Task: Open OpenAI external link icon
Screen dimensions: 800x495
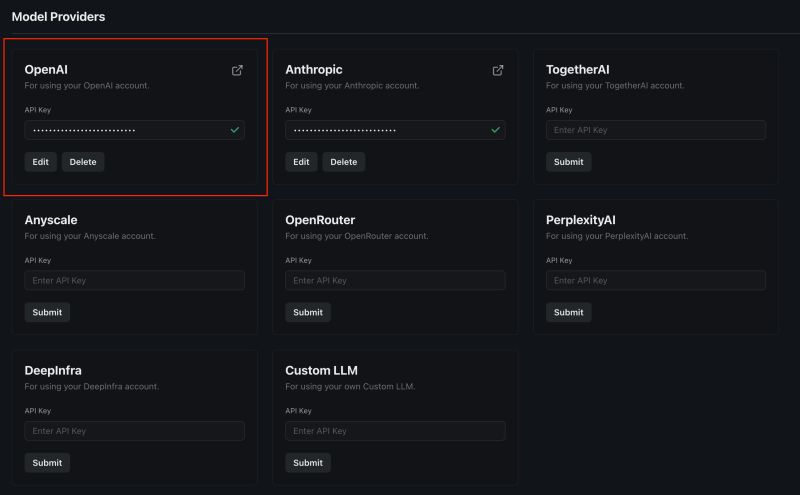Action: (237, 70)
